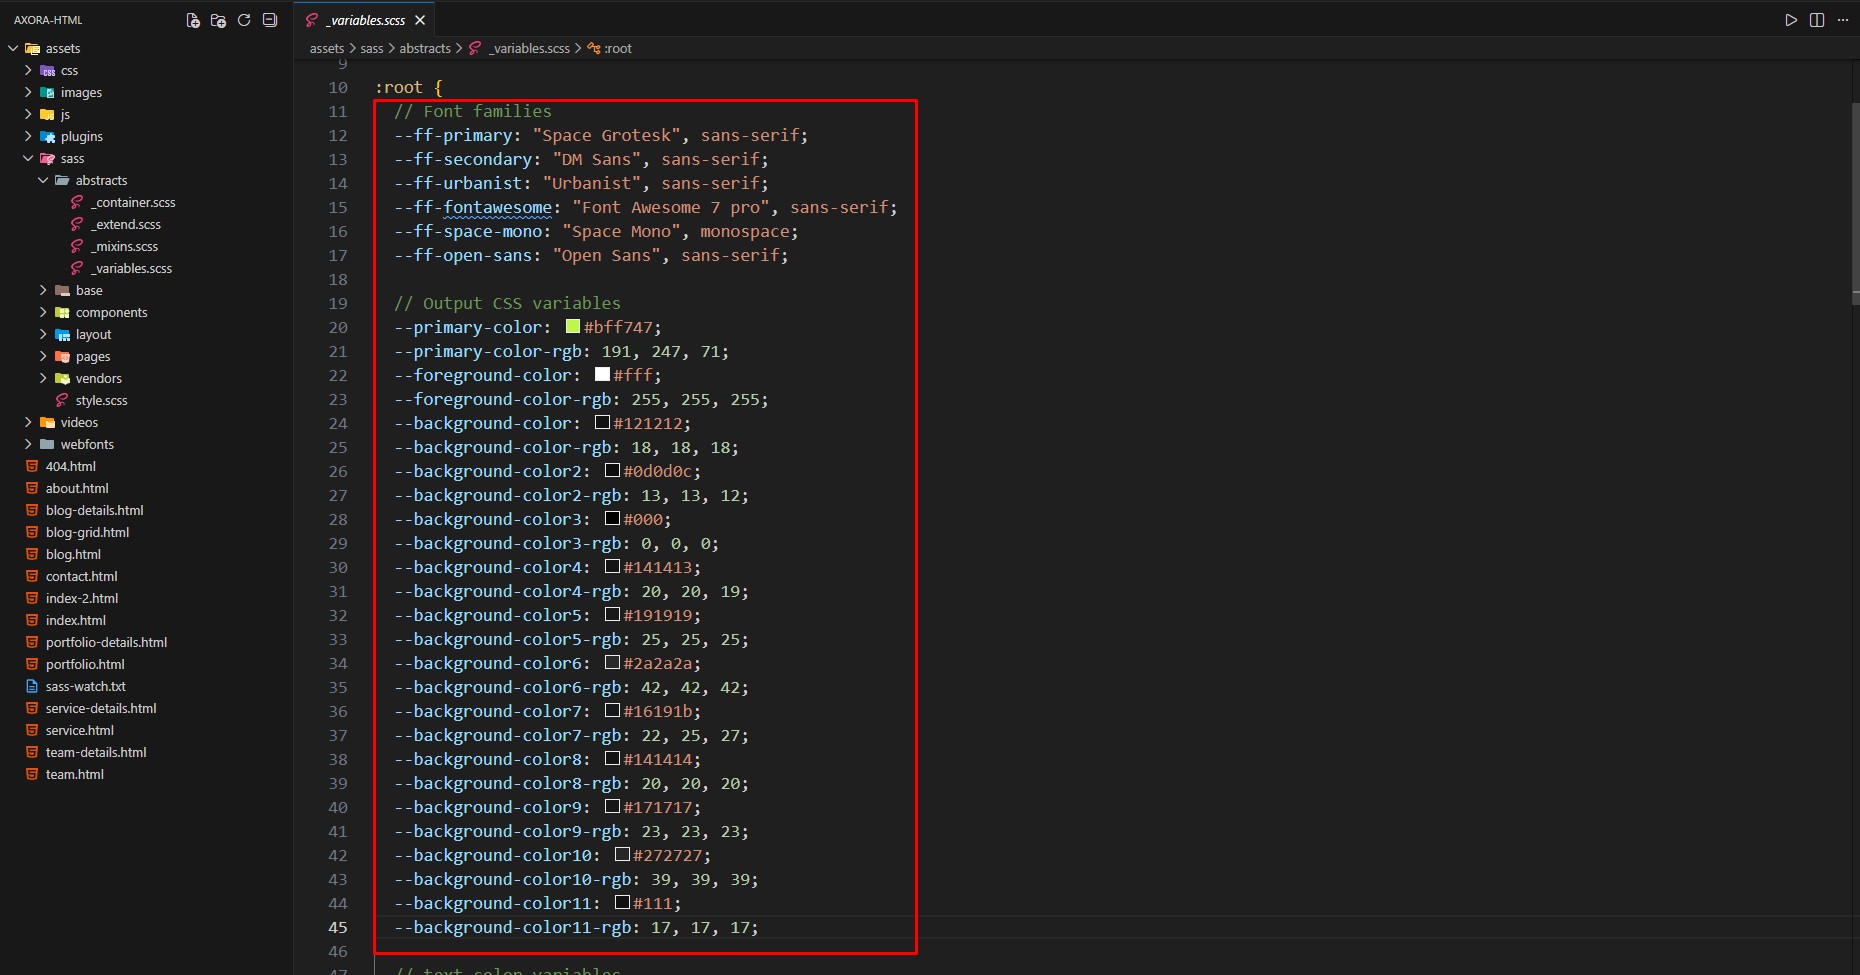Click the Run play icon in editor toolbar
This screenshot has height=975, width=1860.
click(1791, 20)
